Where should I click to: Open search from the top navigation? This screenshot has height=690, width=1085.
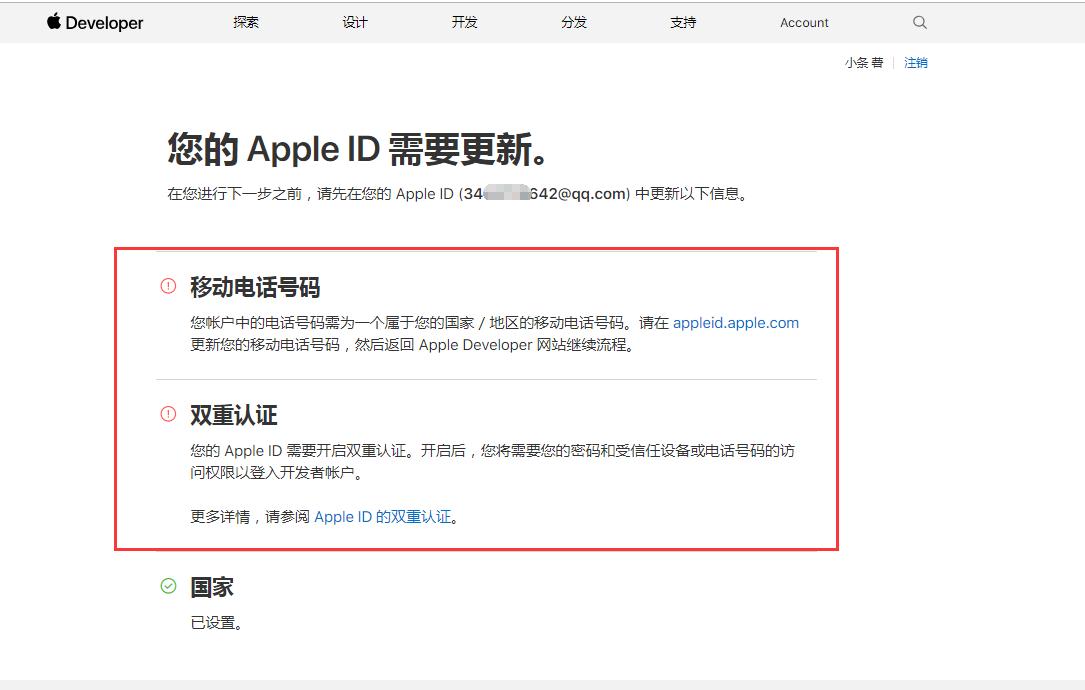(x=918, y=22)
